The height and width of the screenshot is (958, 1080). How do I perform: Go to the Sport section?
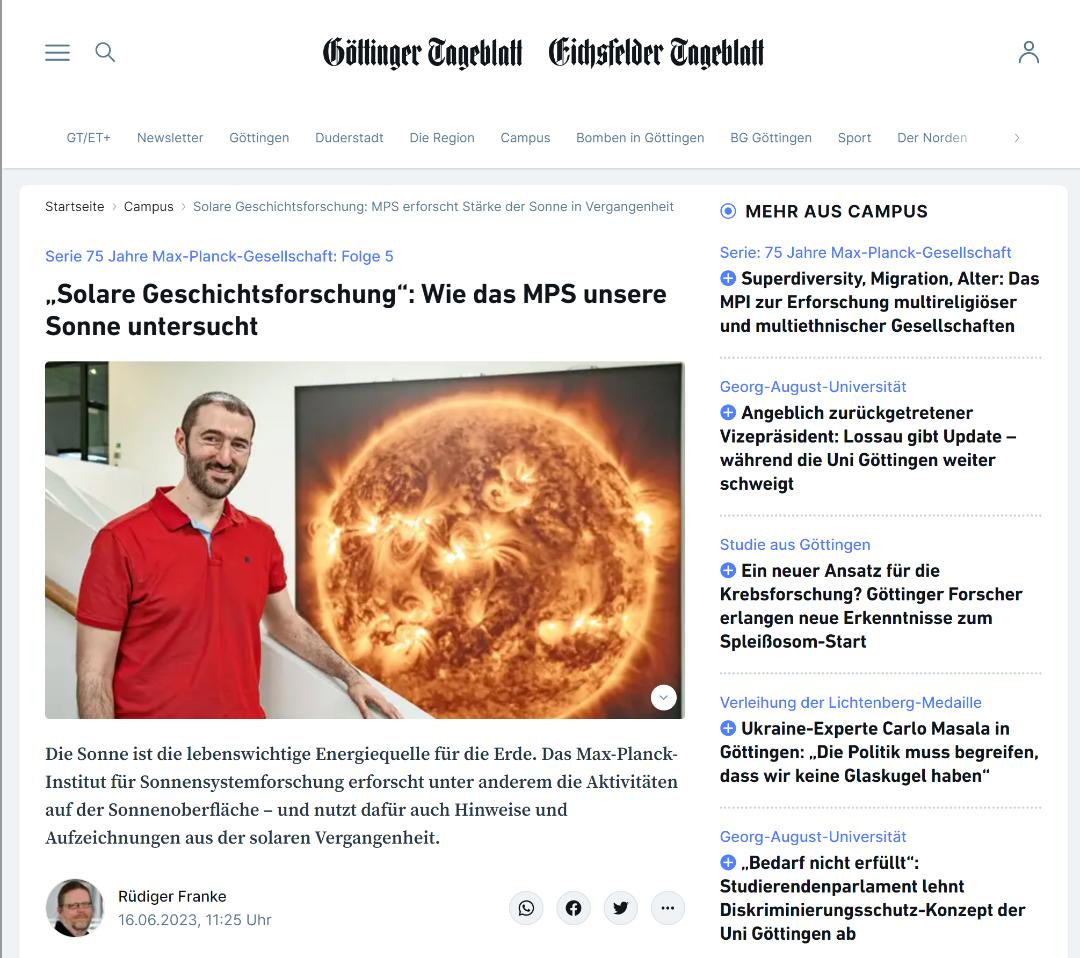pyautogui.click(x=854, y=138)
